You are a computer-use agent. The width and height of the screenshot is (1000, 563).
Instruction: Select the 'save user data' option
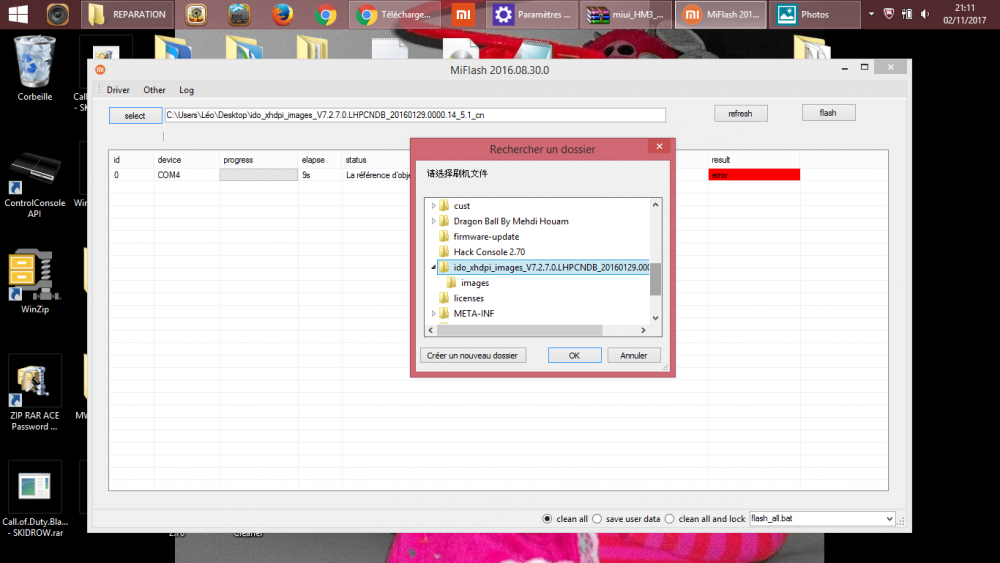point(597,519)
